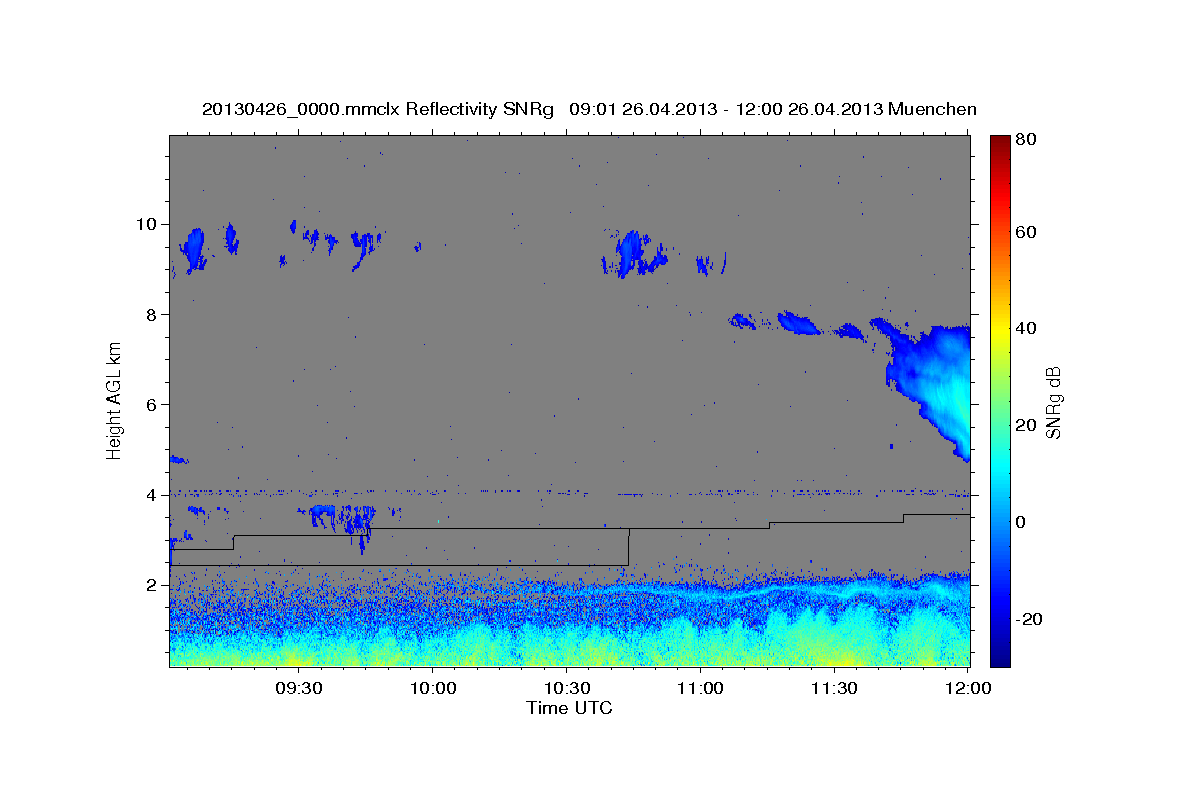Click the colorbar value label 20
Viewport: 1200px width, 800px height.
pyautogui.click(x=1027, y=425)
